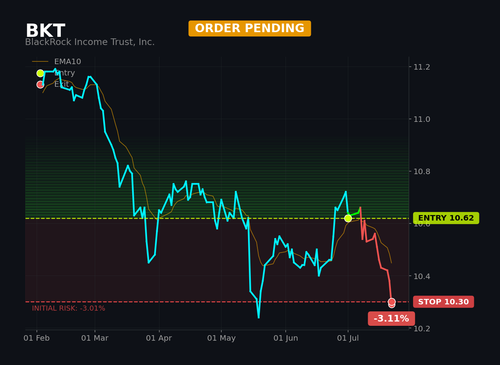
Task: Click the ENTRY 10.62 price label
Action: (x=446, y=218)
